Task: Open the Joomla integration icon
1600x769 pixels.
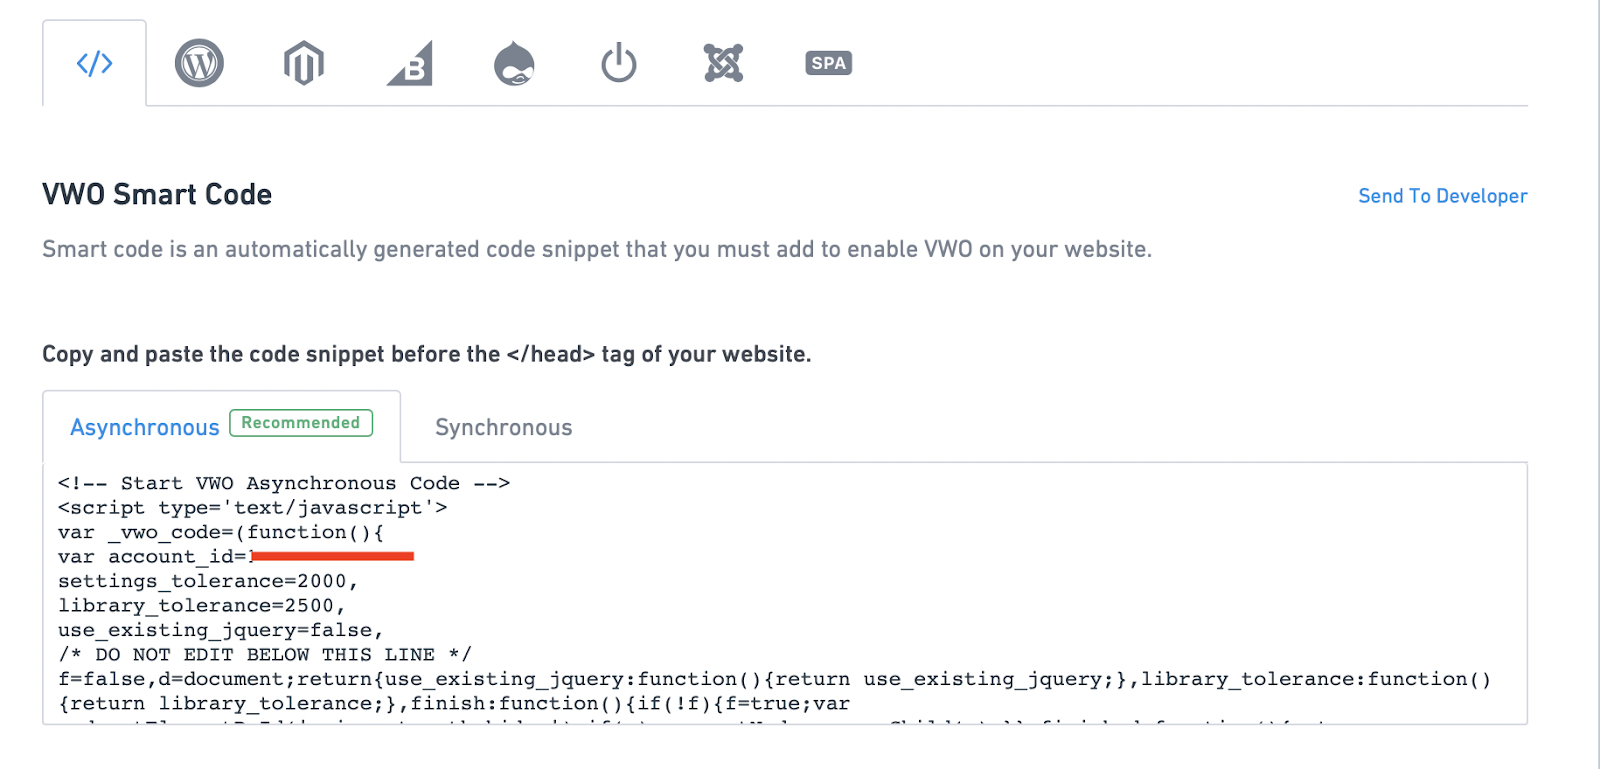Action: point(723,63)
